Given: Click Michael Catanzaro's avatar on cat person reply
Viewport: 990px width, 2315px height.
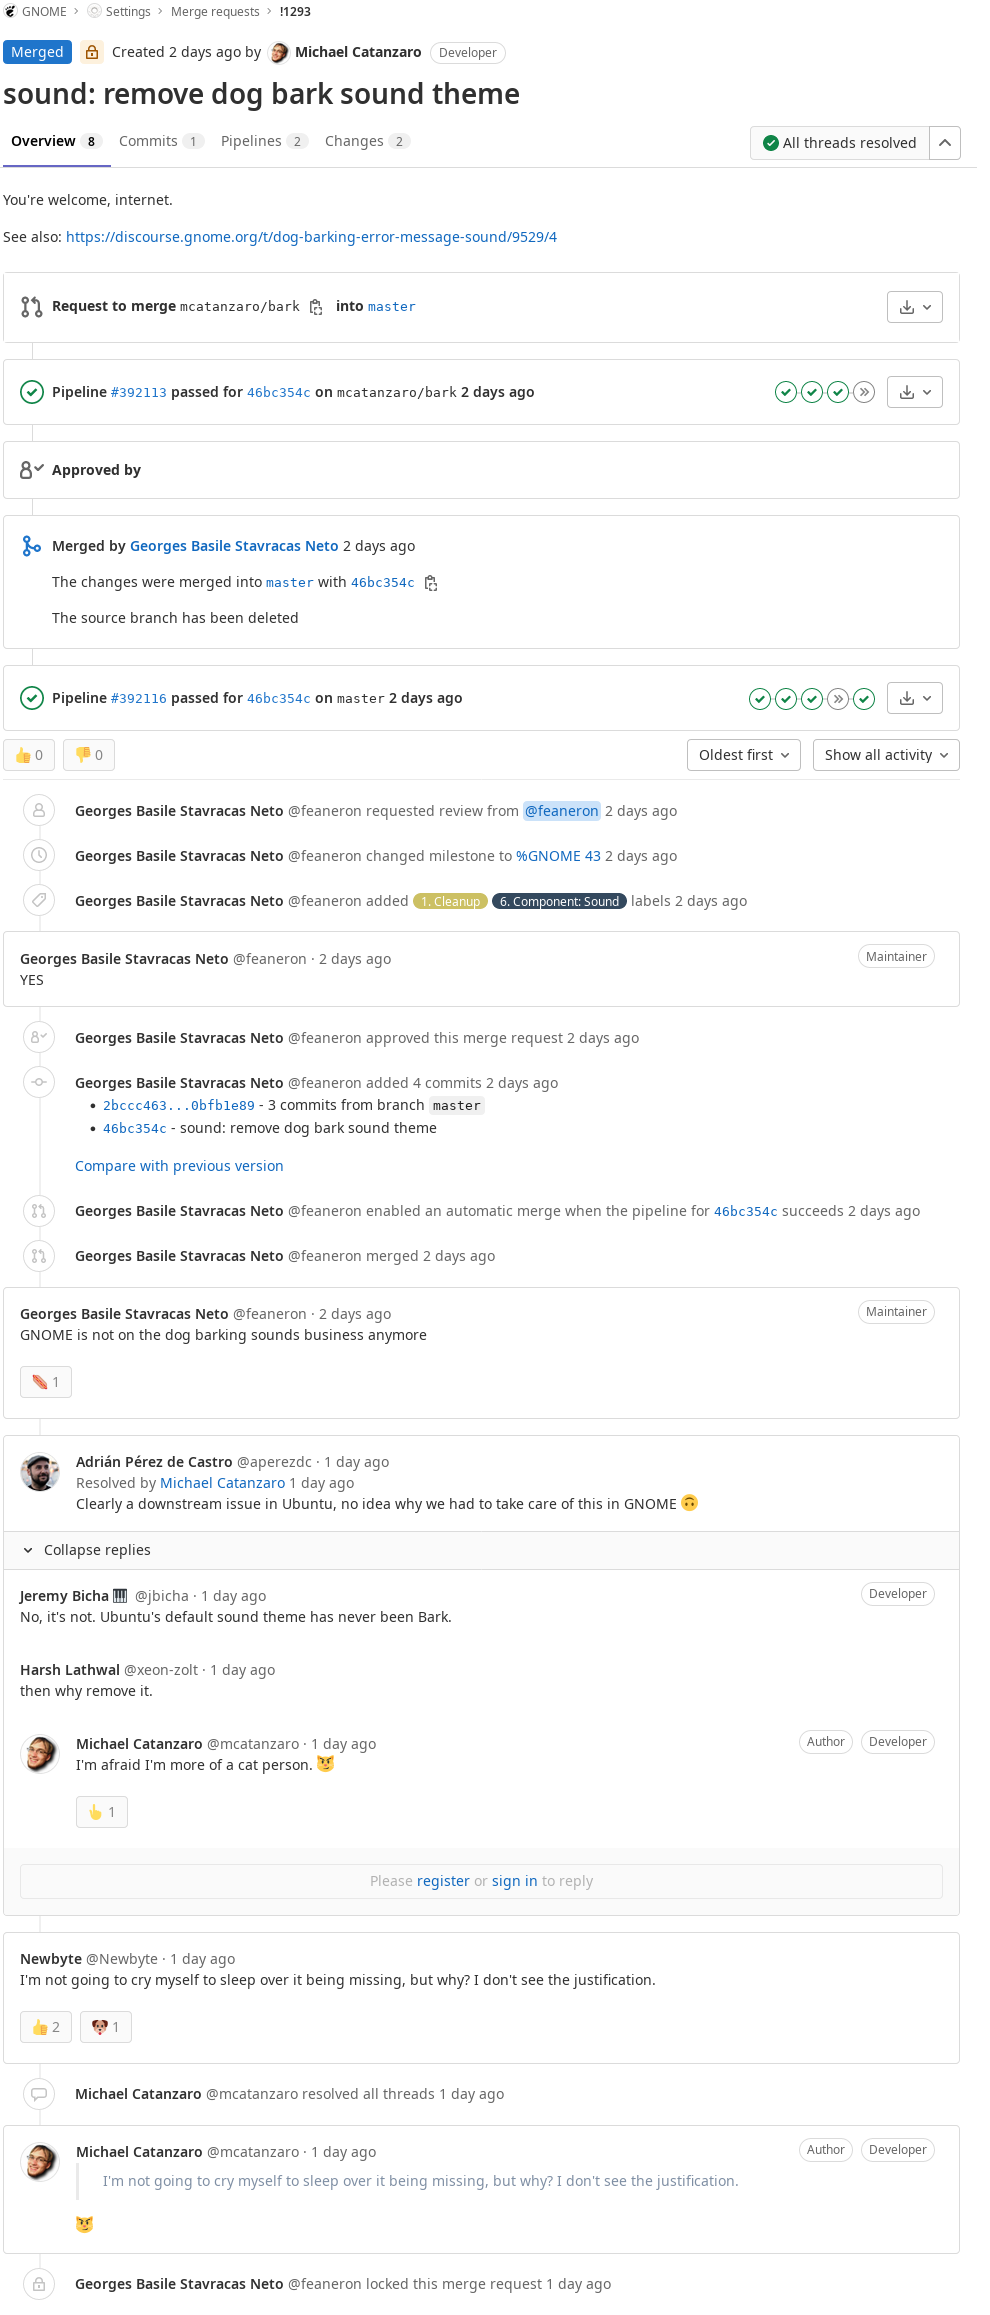Looking at the screenshot, I should click(40, 1754).
